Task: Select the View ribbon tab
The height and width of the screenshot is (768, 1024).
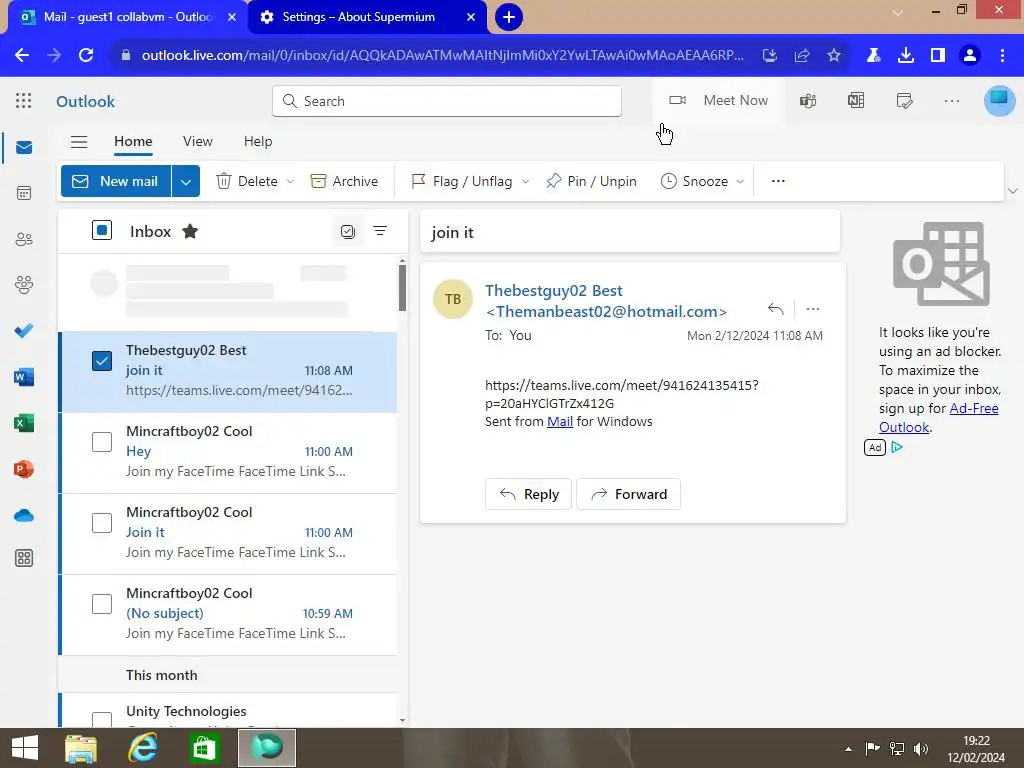Action: coord(197,142)
